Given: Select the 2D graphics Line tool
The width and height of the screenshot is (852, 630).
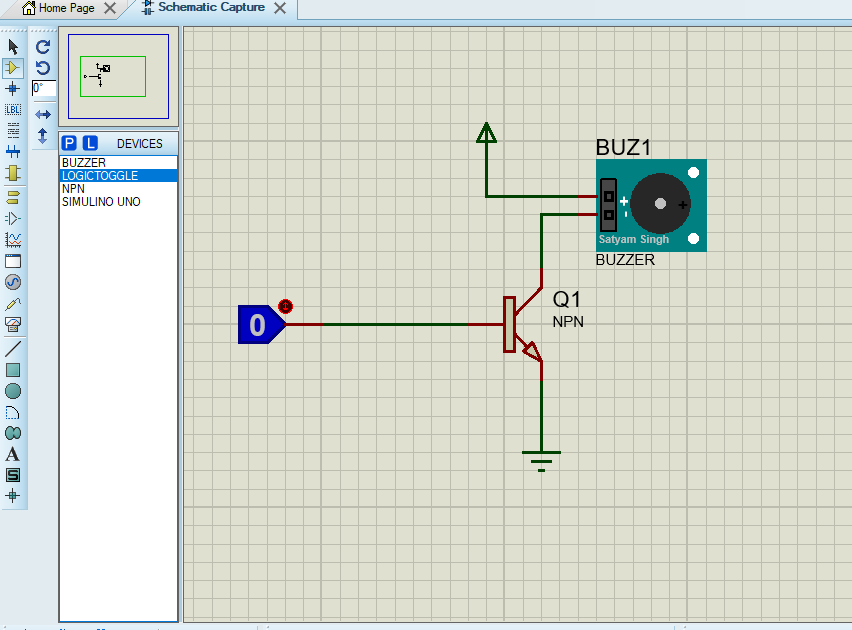Looking at the screenshot, I should [x=13, y=348].
